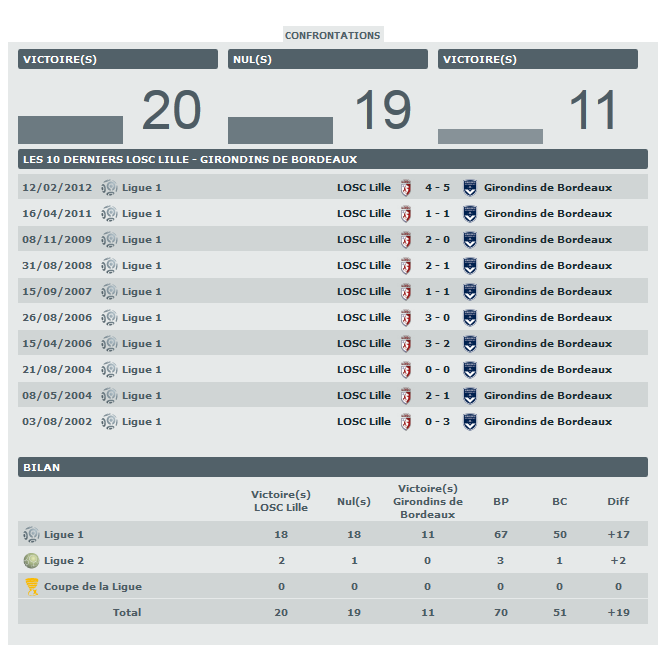Click the 11 victories bar on right
Image resolution: width=668 pixels, height=649 pixels.
pyautogui.click(x=490, y=136)
